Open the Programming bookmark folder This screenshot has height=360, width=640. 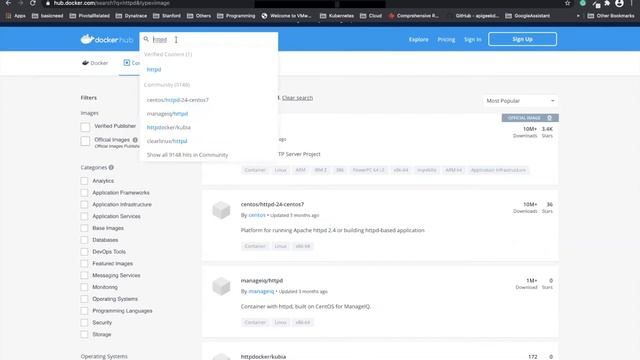[x=236, y=16]
